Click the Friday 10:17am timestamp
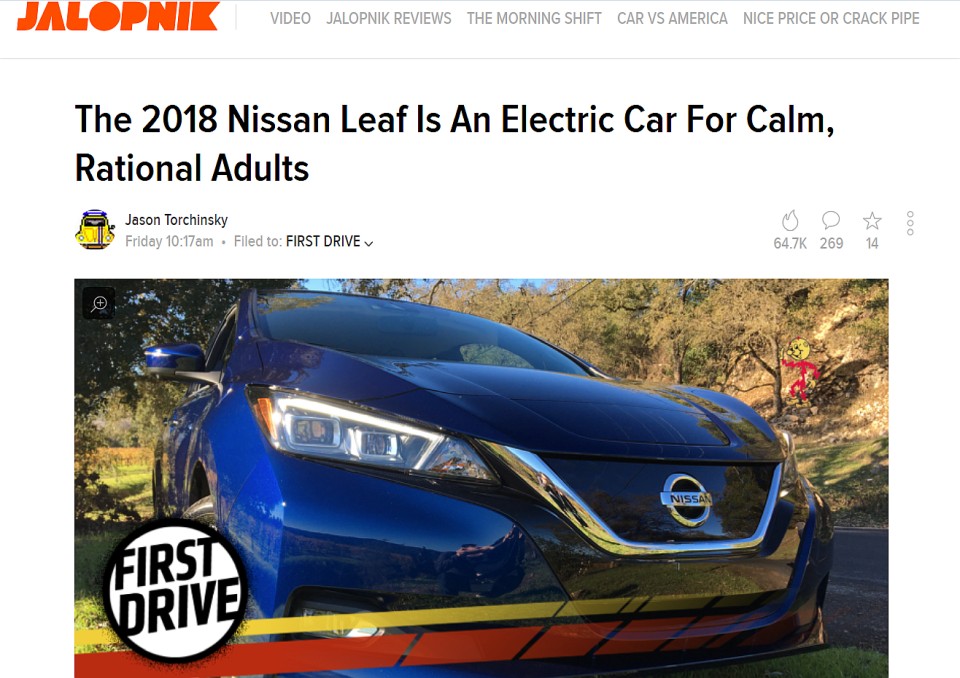Viewport: 960px width, 678px height. [169, 241]
